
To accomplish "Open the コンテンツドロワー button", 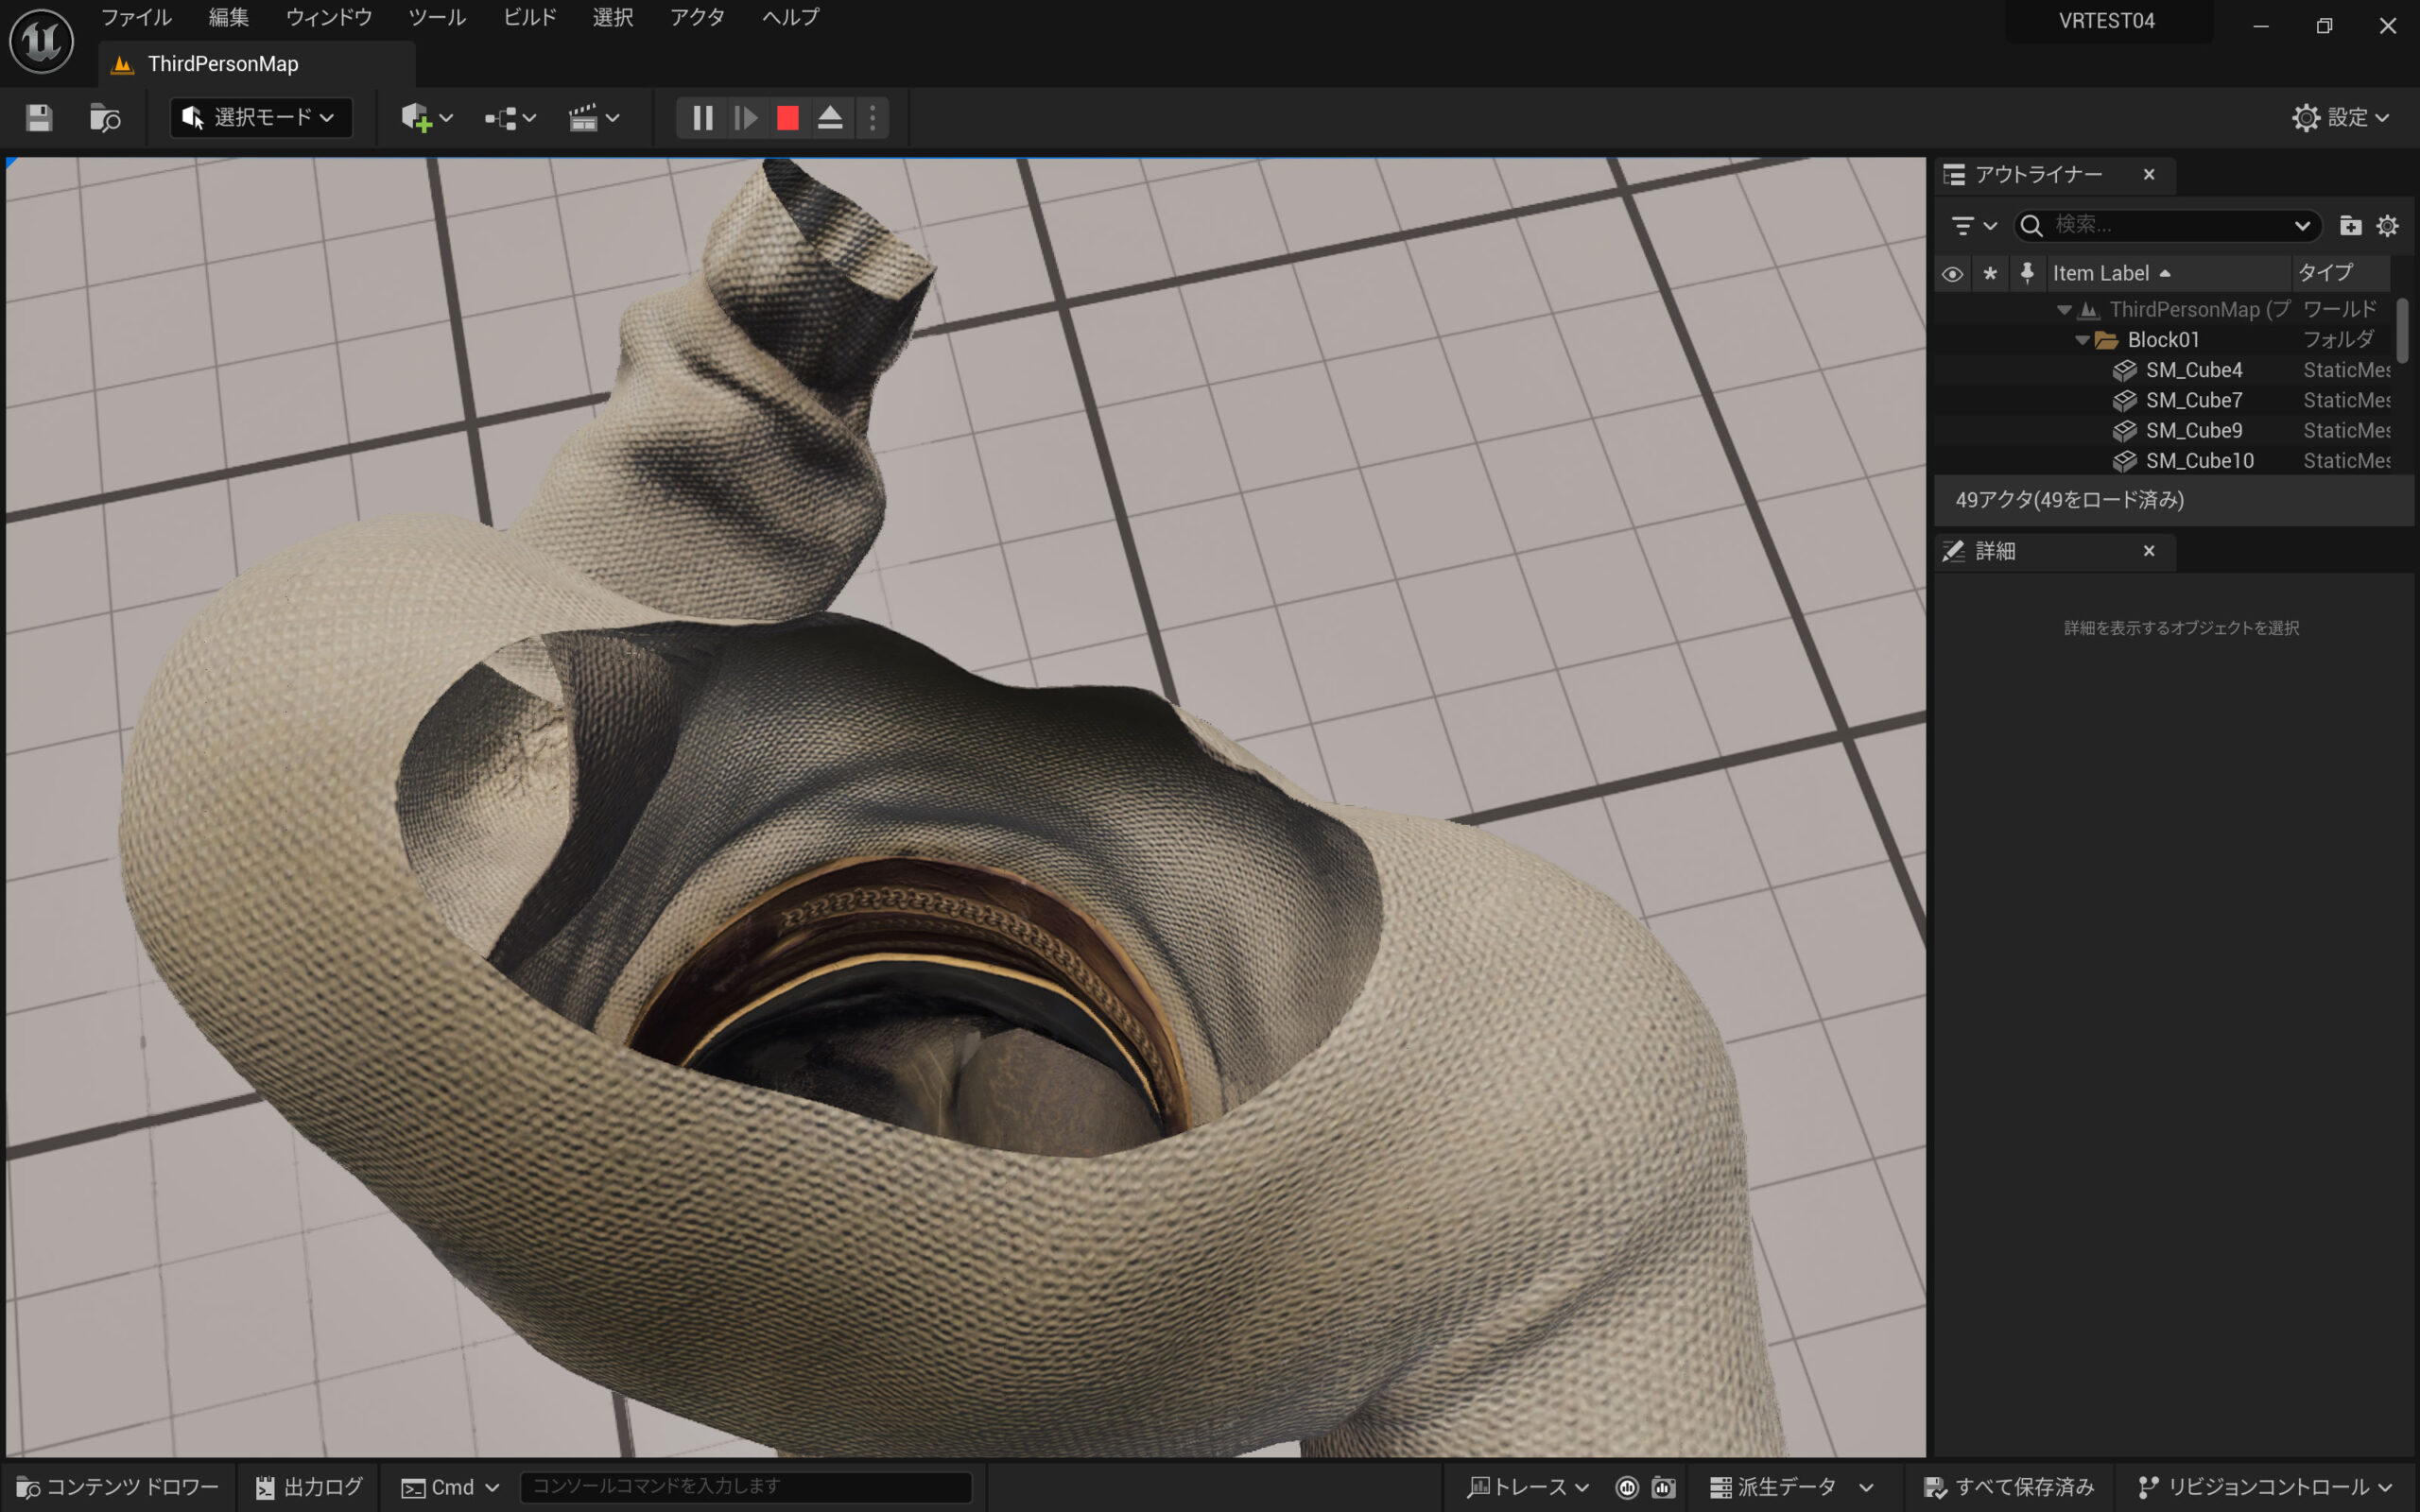I will (118, 1487).
